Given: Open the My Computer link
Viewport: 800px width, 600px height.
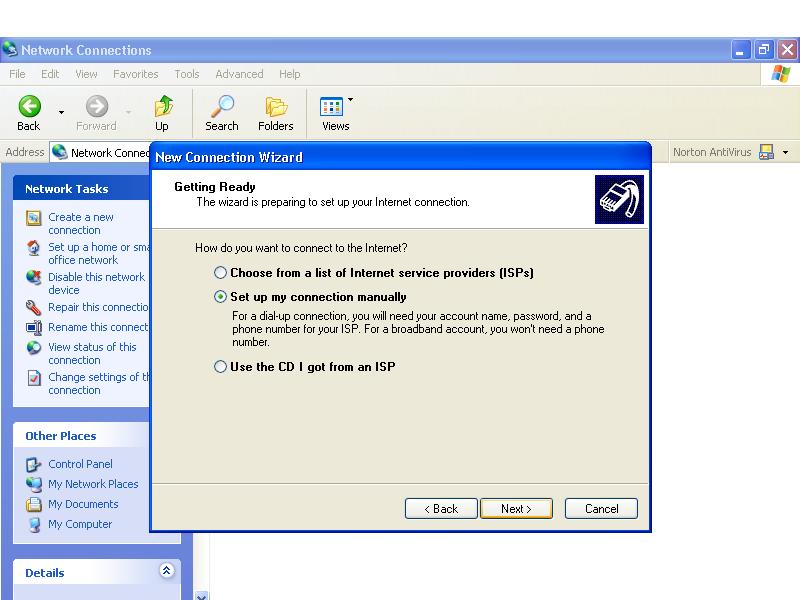Looking at the screenshot, I should (80, 524).
